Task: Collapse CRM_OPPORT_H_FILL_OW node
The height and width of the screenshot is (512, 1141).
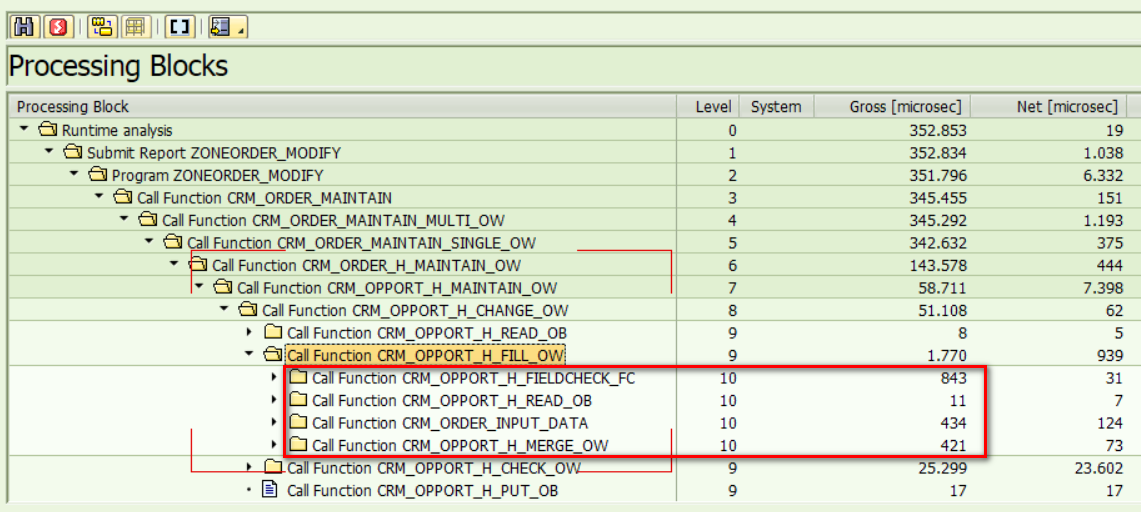Action: click(249, 355)
